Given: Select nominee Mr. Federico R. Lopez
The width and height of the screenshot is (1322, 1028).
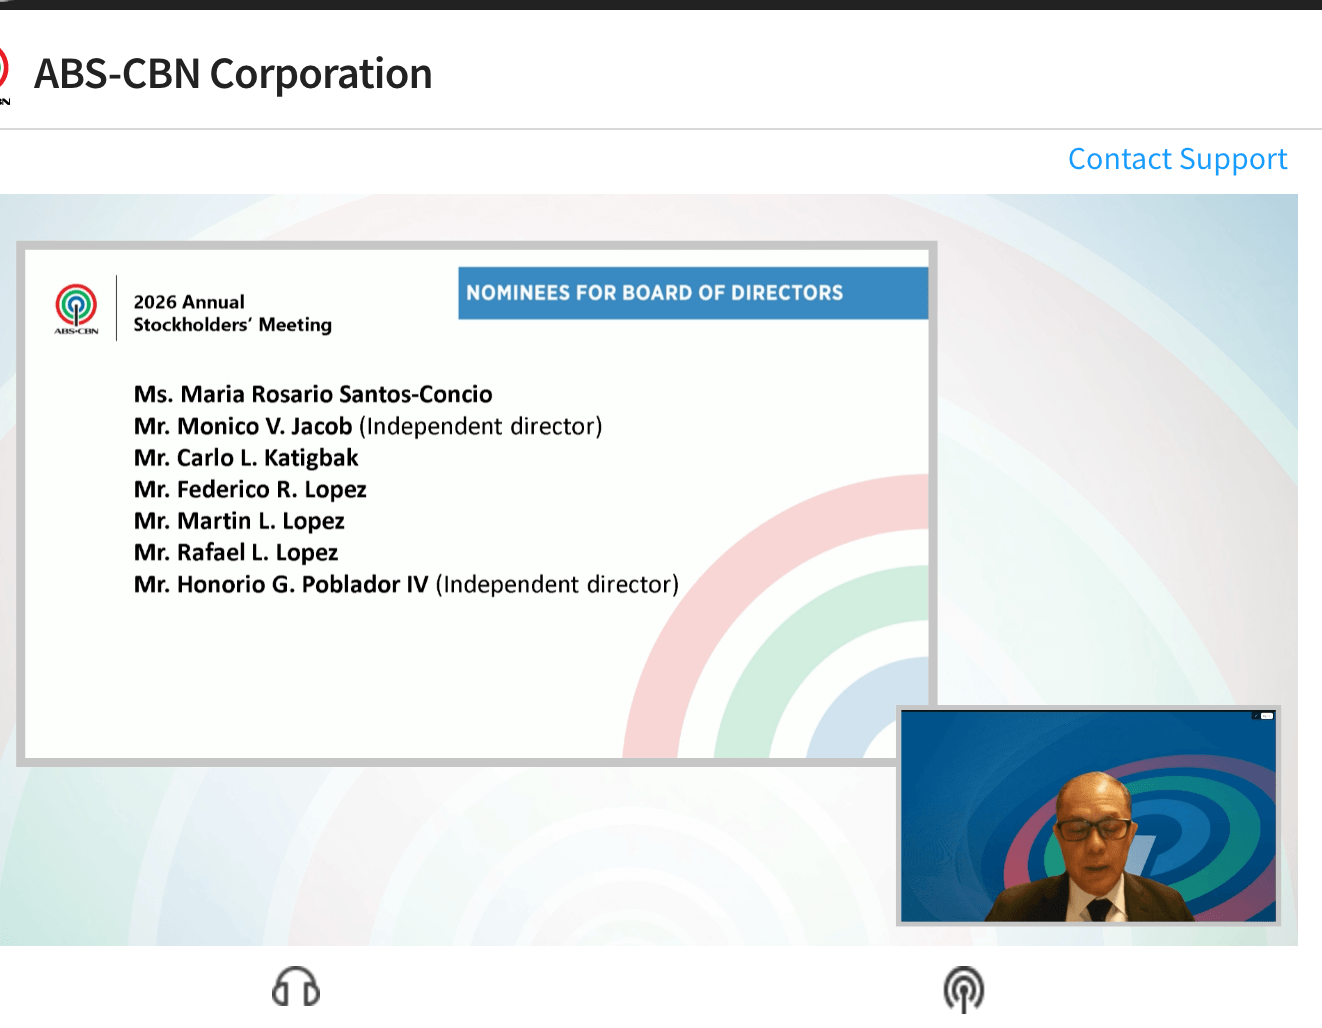Looking at the screenshot, I should pos(250,490).
